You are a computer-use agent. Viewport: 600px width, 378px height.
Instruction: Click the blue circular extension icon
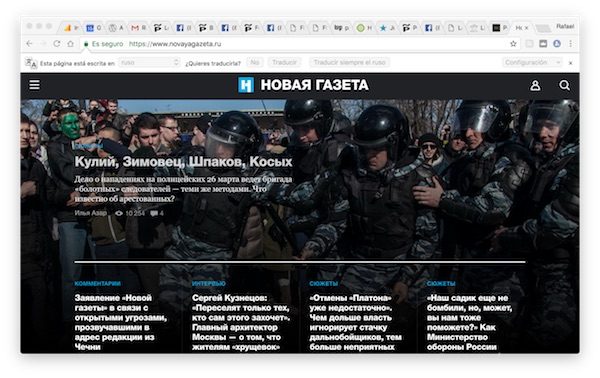(557, 44)
